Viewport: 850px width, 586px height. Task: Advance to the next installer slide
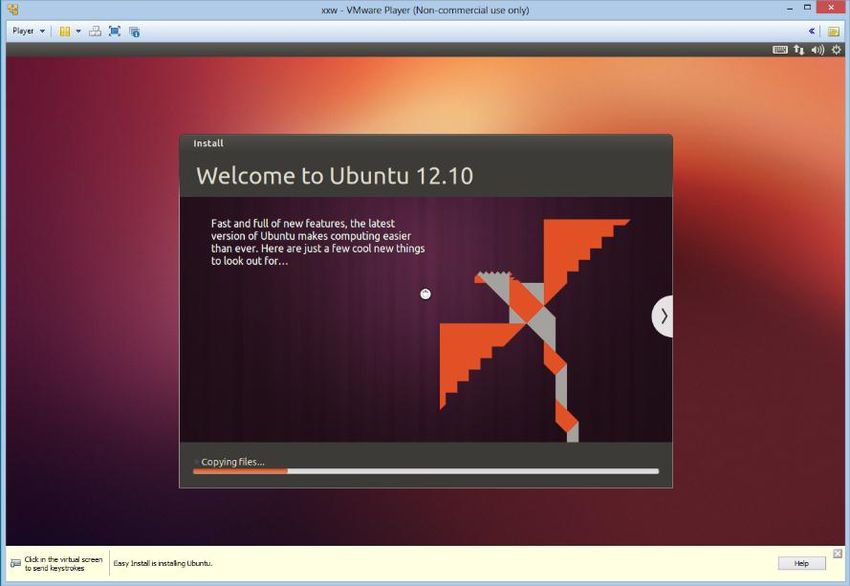(x=662, y=316)
